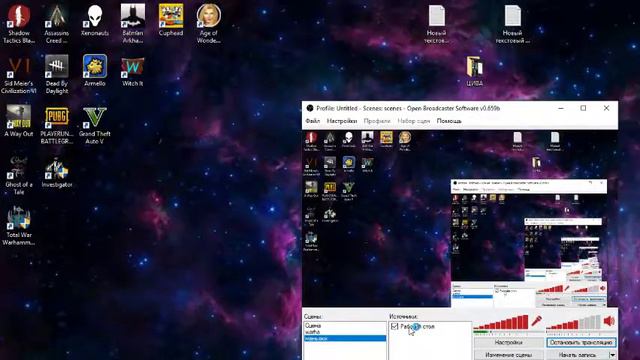Select the second scene in the scenes list

coord(312,332)
